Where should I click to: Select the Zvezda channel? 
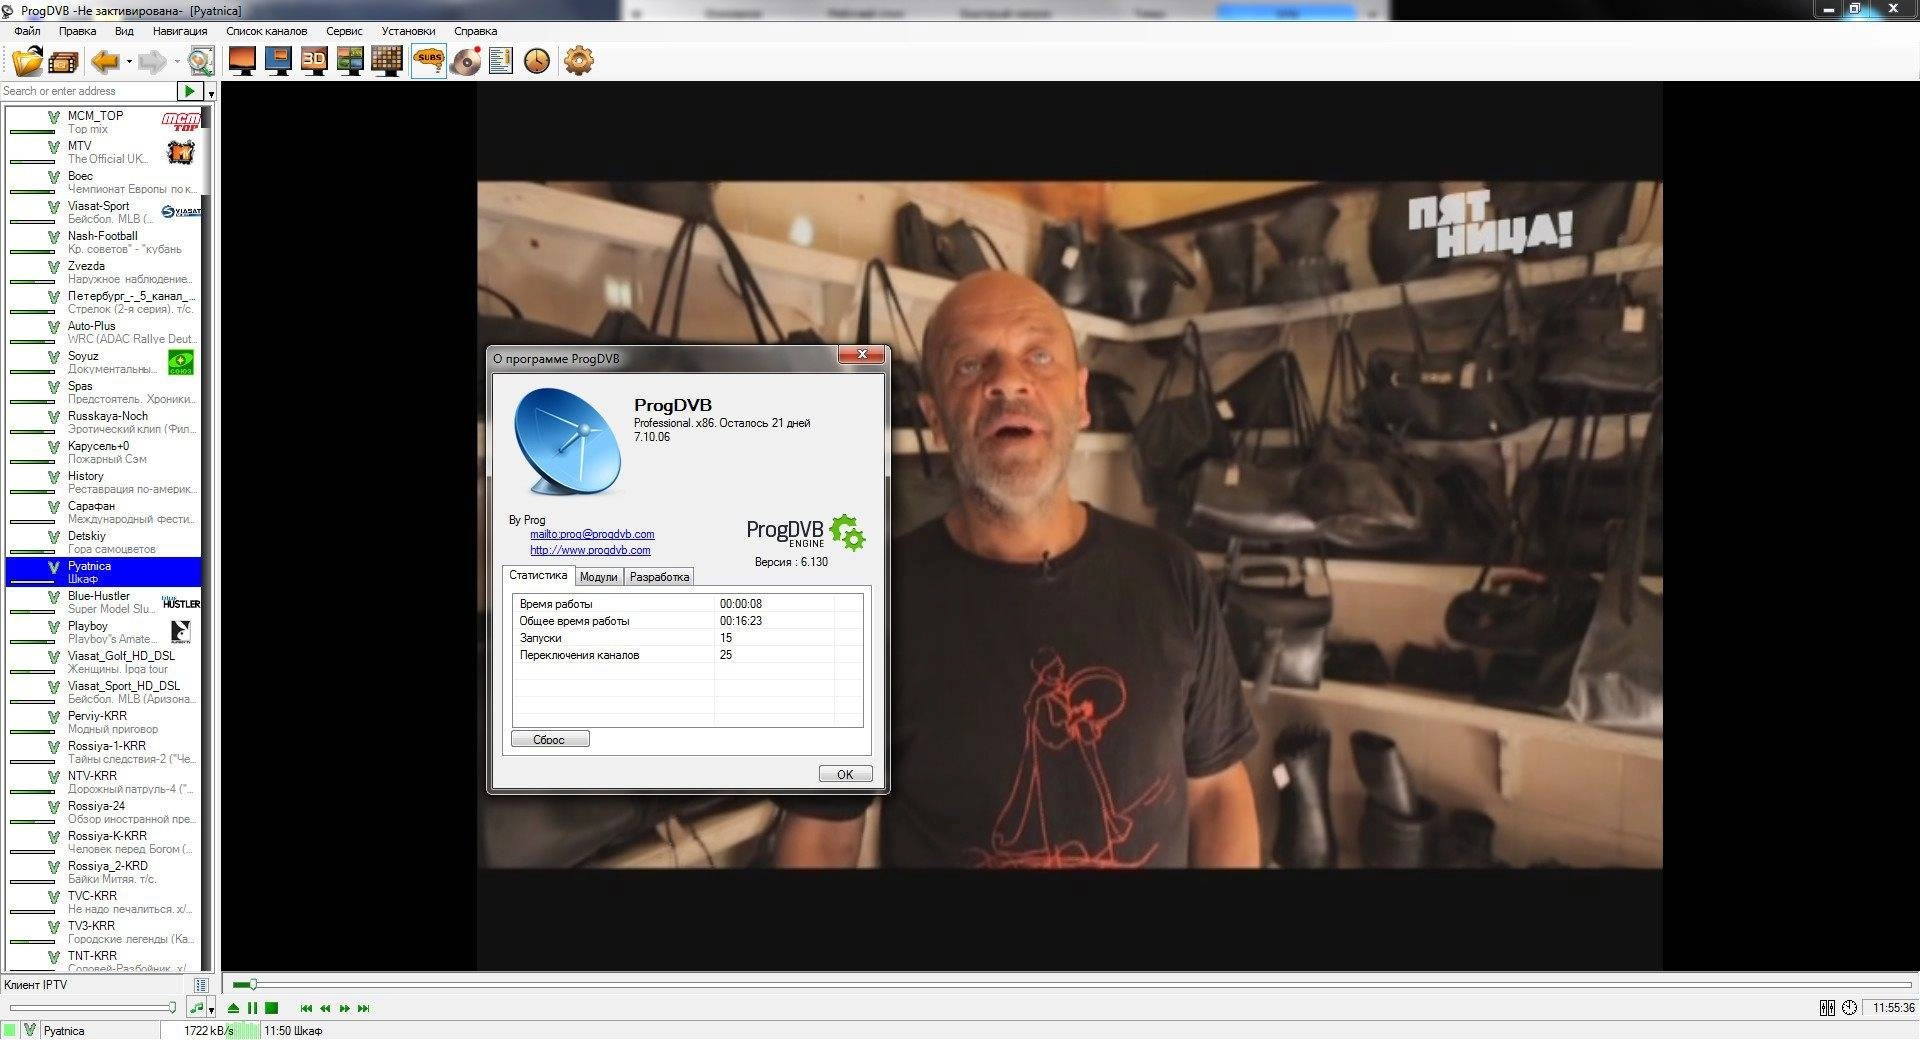click(x=104, y=272)
